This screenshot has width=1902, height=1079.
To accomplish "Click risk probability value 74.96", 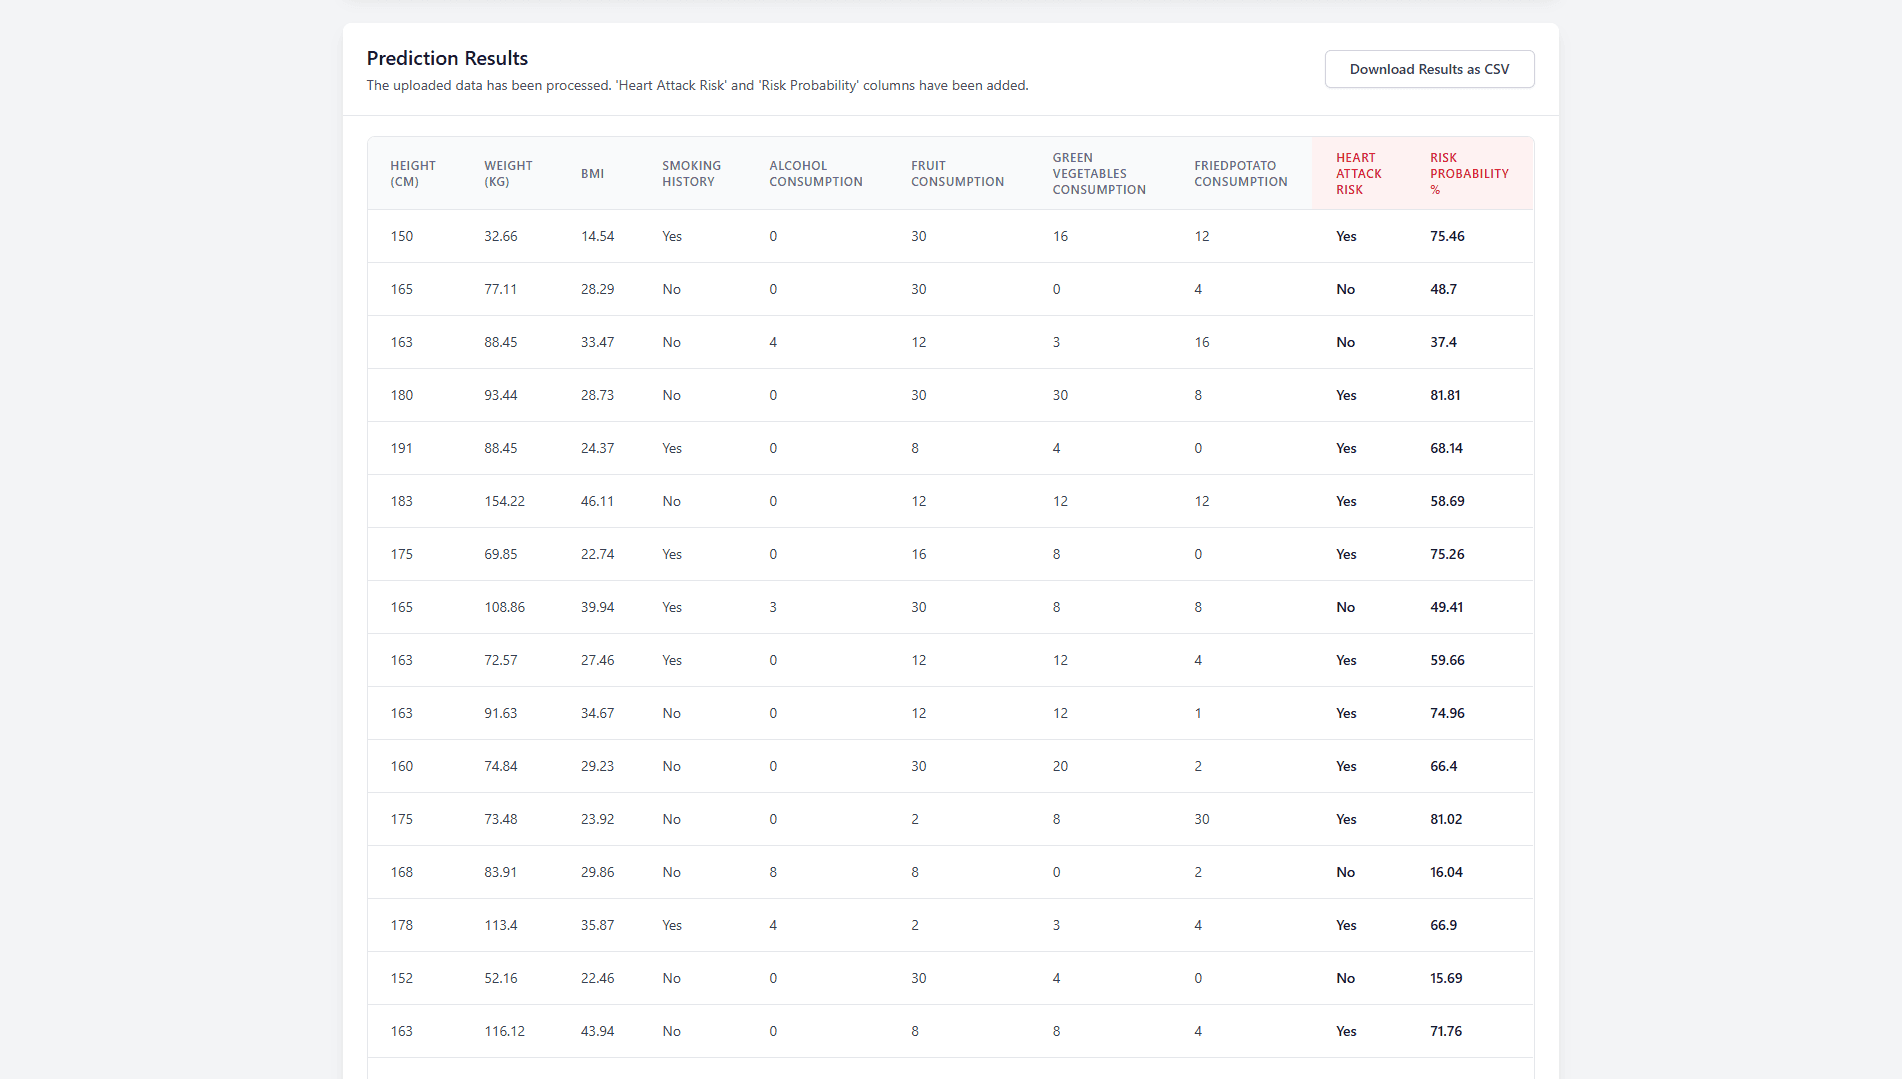I will [x=1447, y=714].
